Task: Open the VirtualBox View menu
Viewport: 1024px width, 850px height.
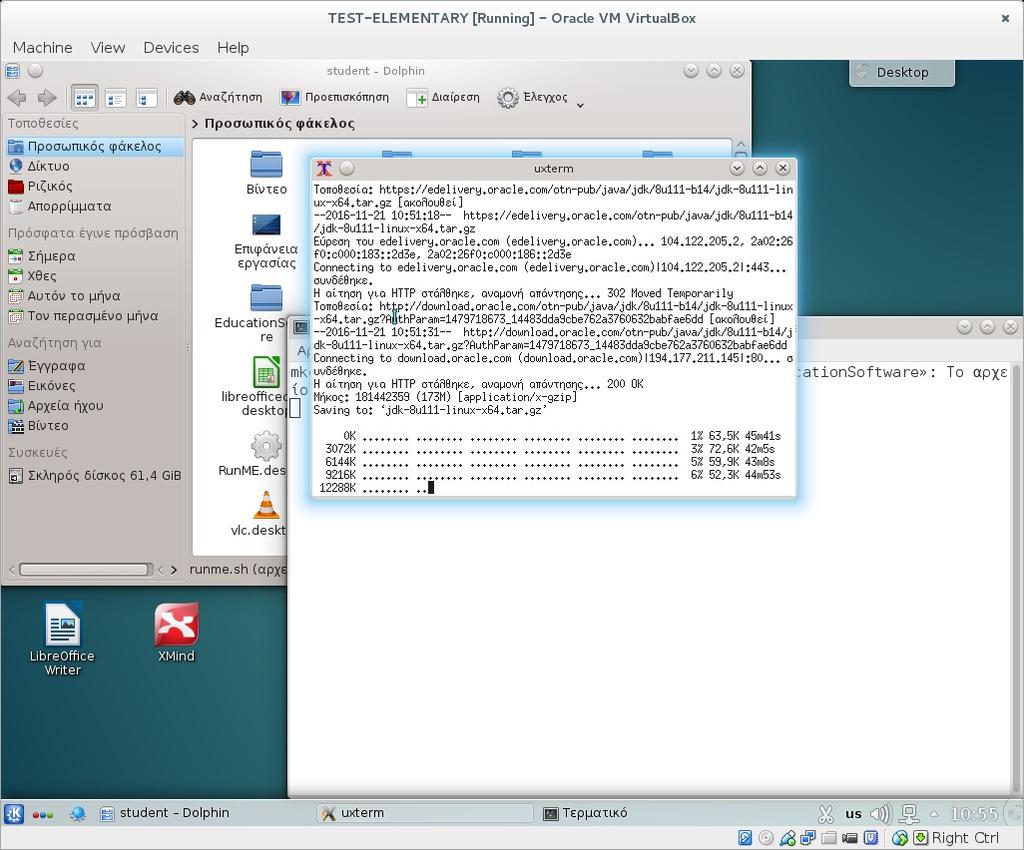Action: pyautogui.click(x=108, y=48)
